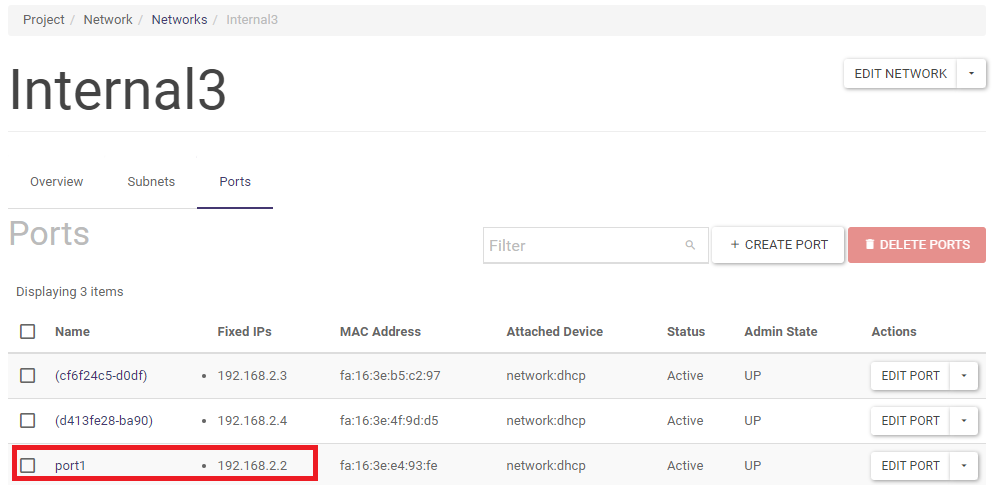Screen dimensions: 996x485
Task: Click the Create Port button
Action: tap(779, 245)
